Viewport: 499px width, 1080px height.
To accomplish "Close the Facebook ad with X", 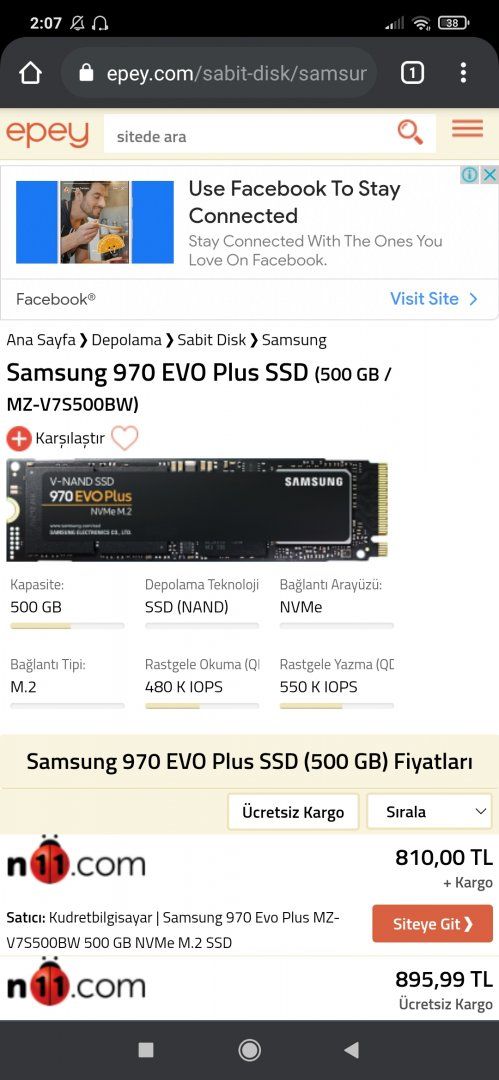I will pos(490,175).
